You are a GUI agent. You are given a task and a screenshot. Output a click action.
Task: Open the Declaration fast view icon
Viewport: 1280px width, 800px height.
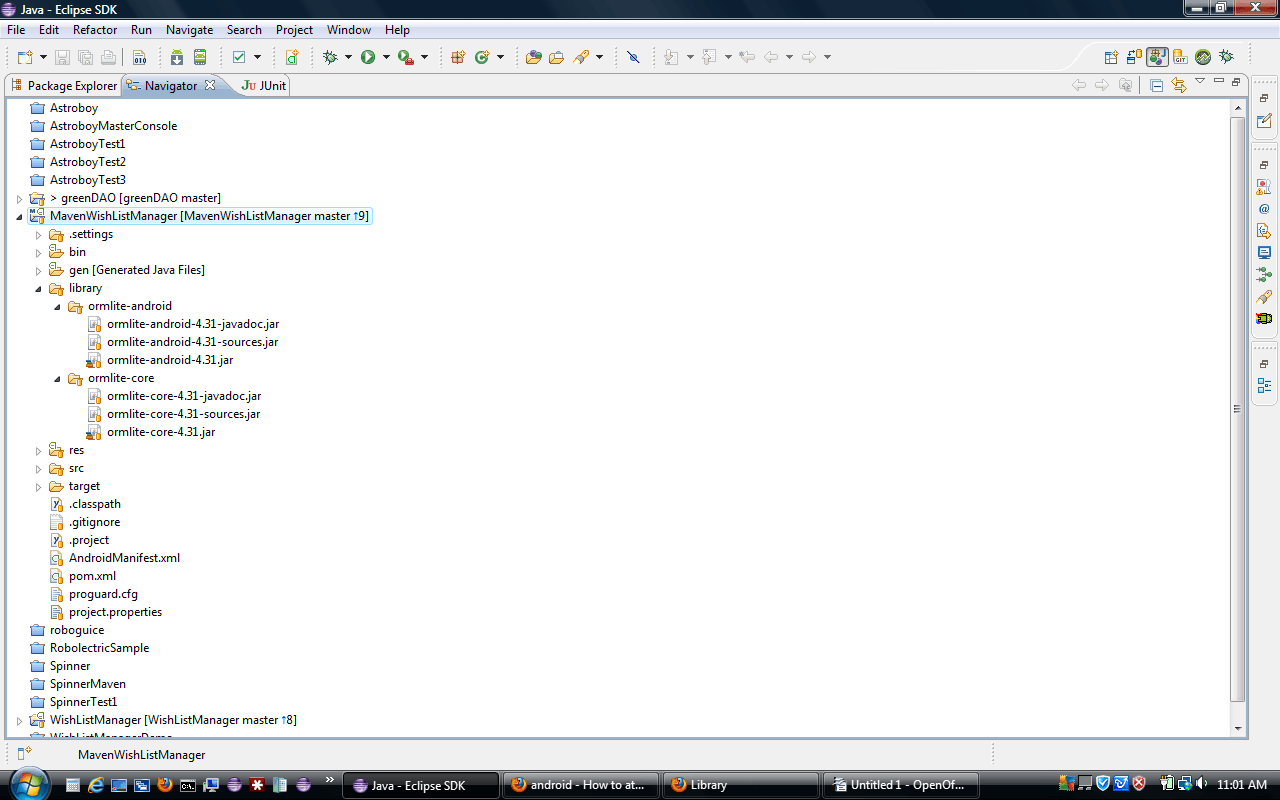[x=1264, y=230]
